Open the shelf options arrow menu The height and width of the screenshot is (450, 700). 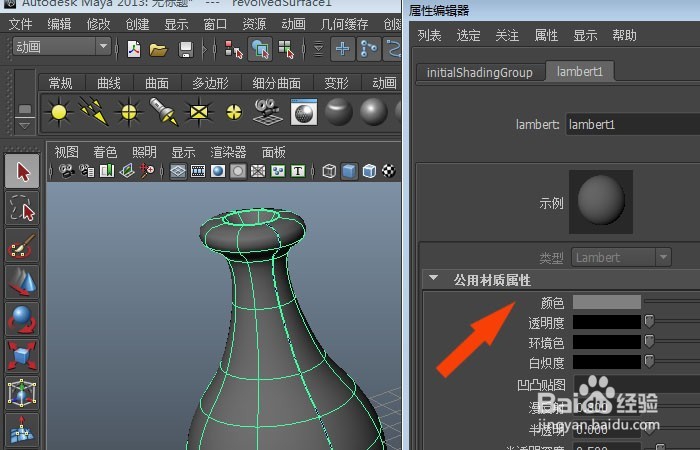[25, 125]
